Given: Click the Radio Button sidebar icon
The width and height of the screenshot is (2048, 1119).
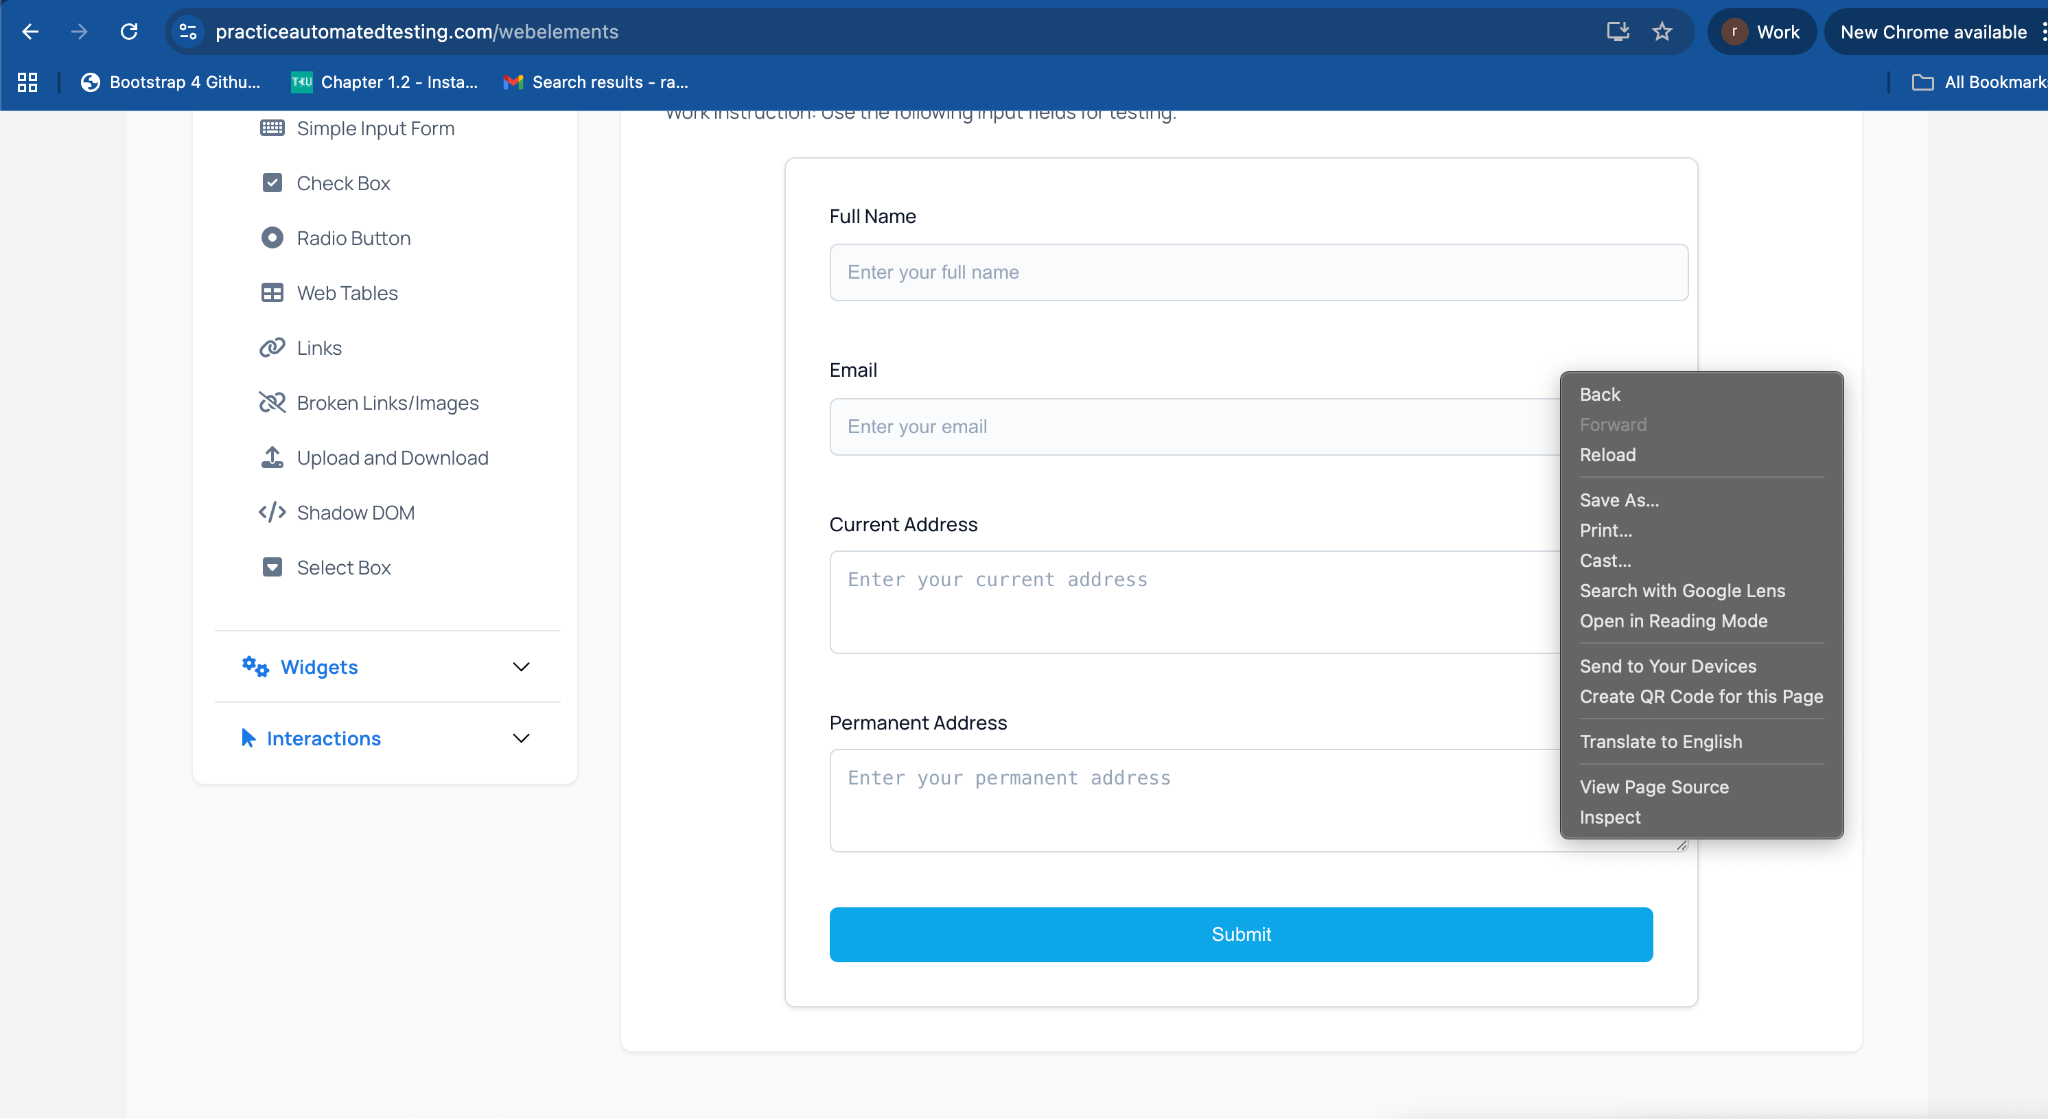Looking at the screenshot, I should coord(272,238).
